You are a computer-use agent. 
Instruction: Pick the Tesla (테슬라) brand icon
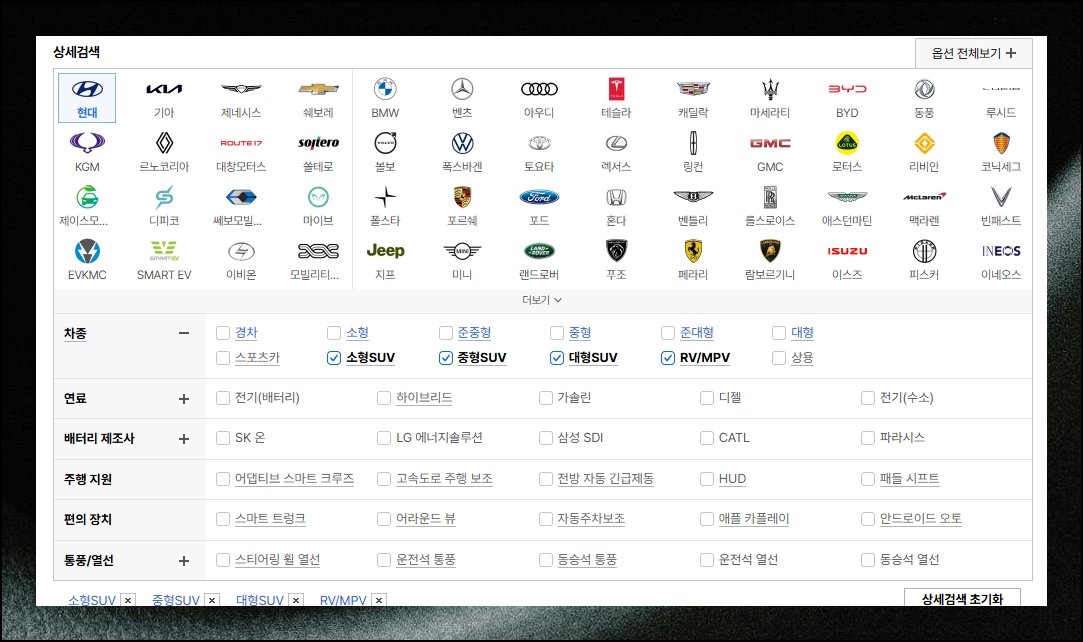[x=616, y=89]
